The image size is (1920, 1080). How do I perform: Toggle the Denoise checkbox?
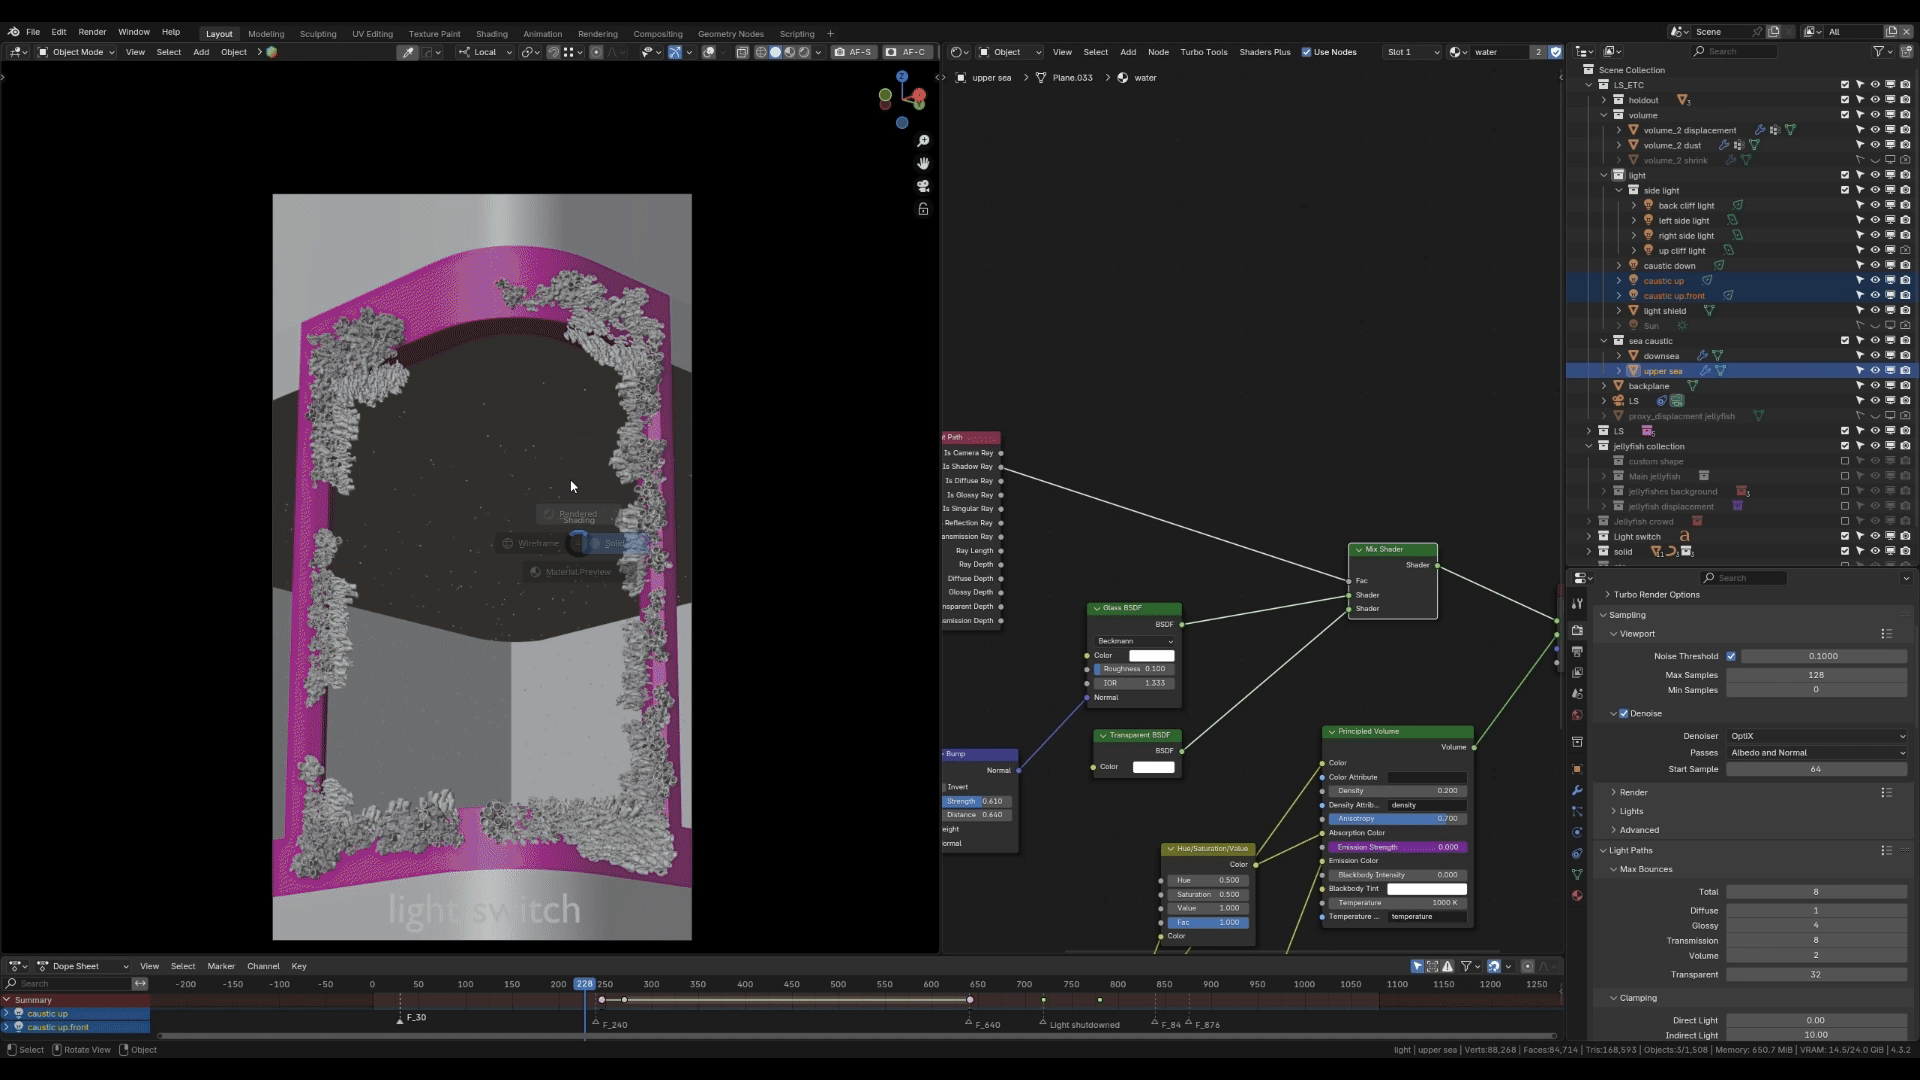tap(1624, 714)
